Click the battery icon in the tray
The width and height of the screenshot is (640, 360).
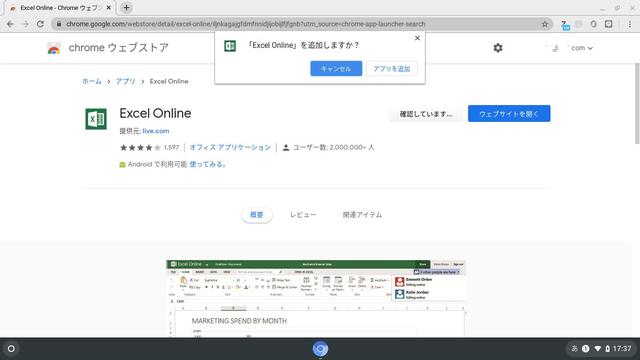(x=607, y=349)
